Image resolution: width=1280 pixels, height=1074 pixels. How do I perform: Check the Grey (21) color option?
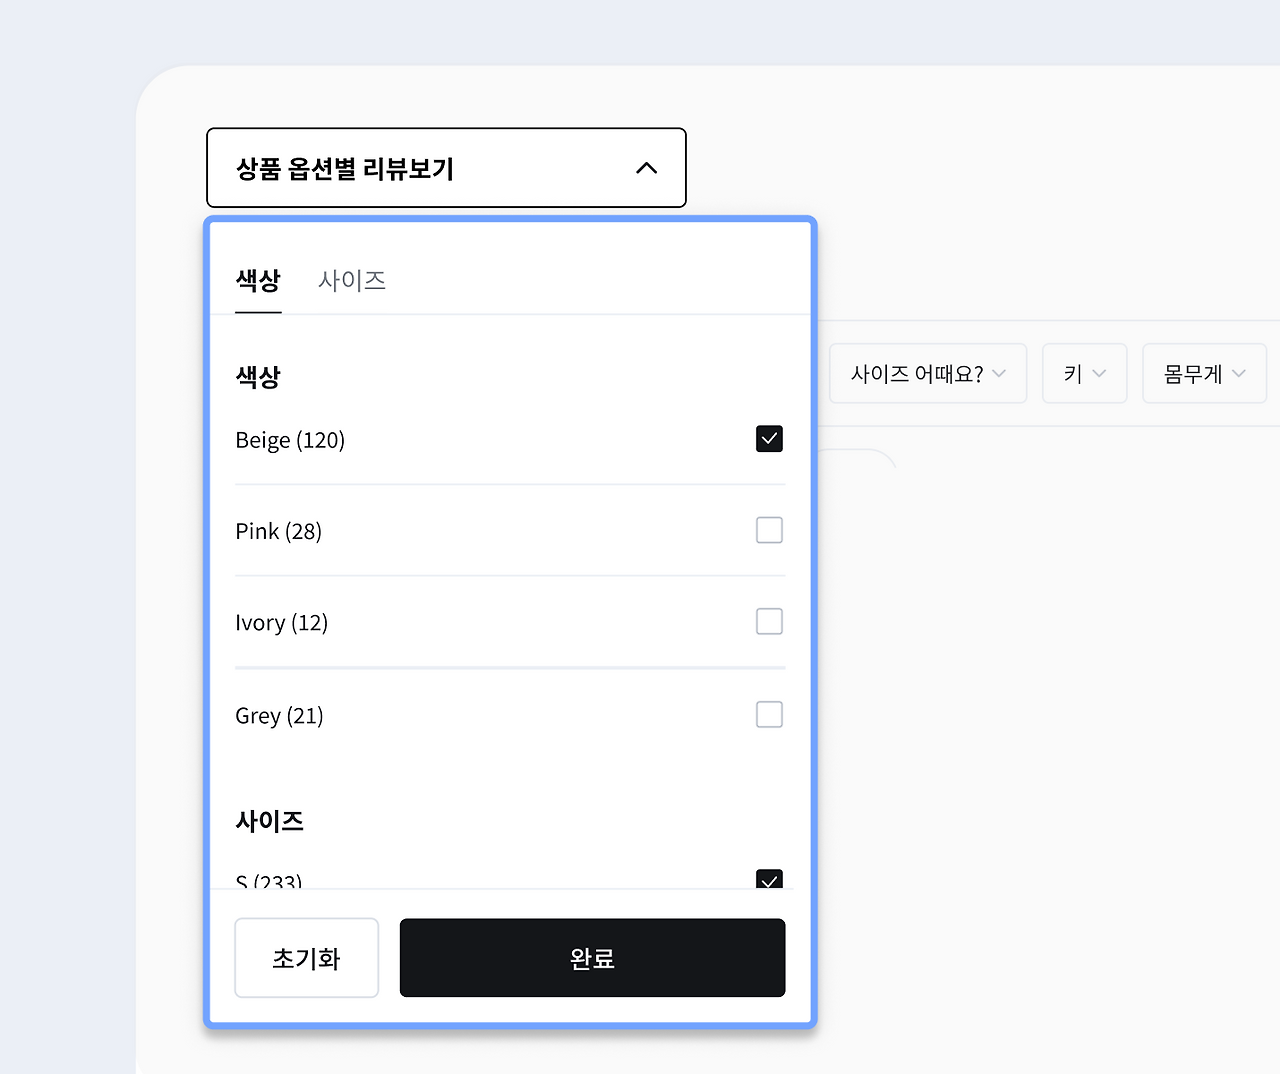pyautogui.click(x=769, y=714)
